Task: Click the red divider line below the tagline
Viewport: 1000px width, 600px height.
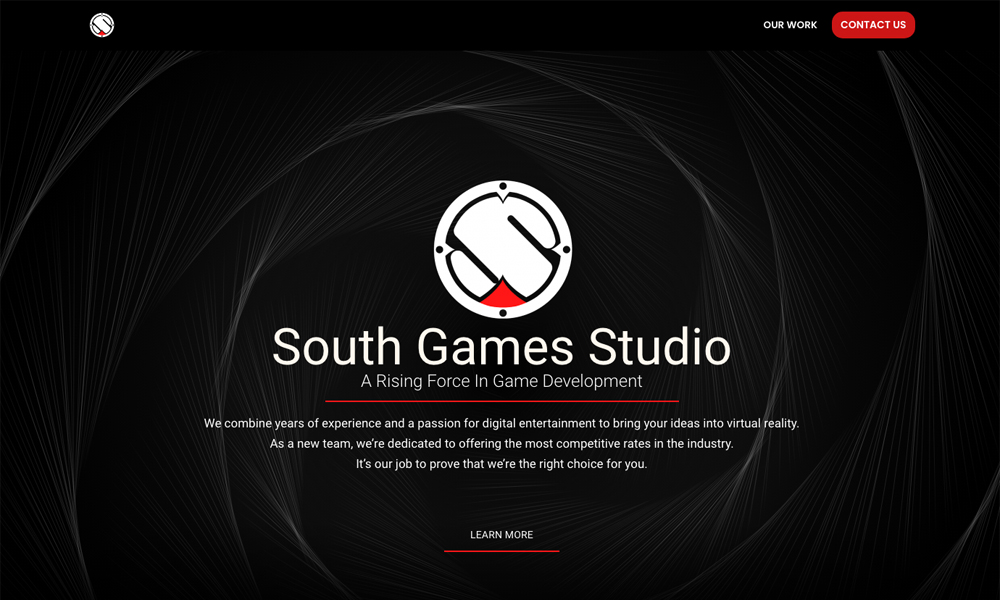Action: pos(501,401)
